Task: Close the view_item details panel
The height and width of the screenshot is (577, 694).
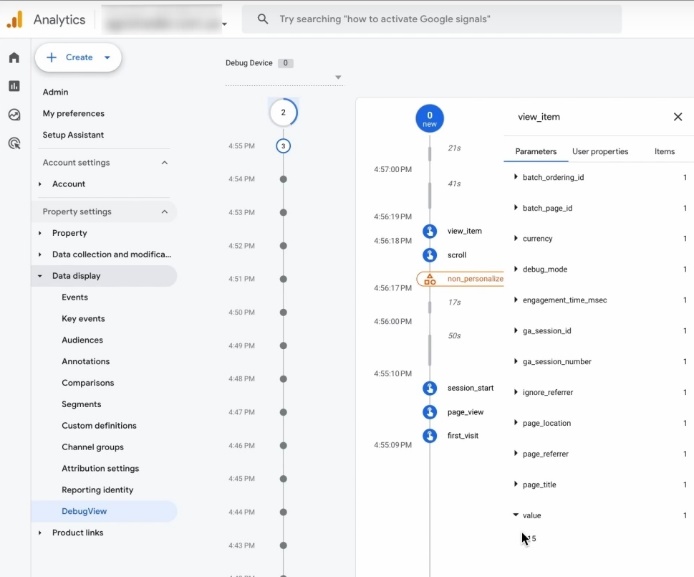Action: click(677, 117)
